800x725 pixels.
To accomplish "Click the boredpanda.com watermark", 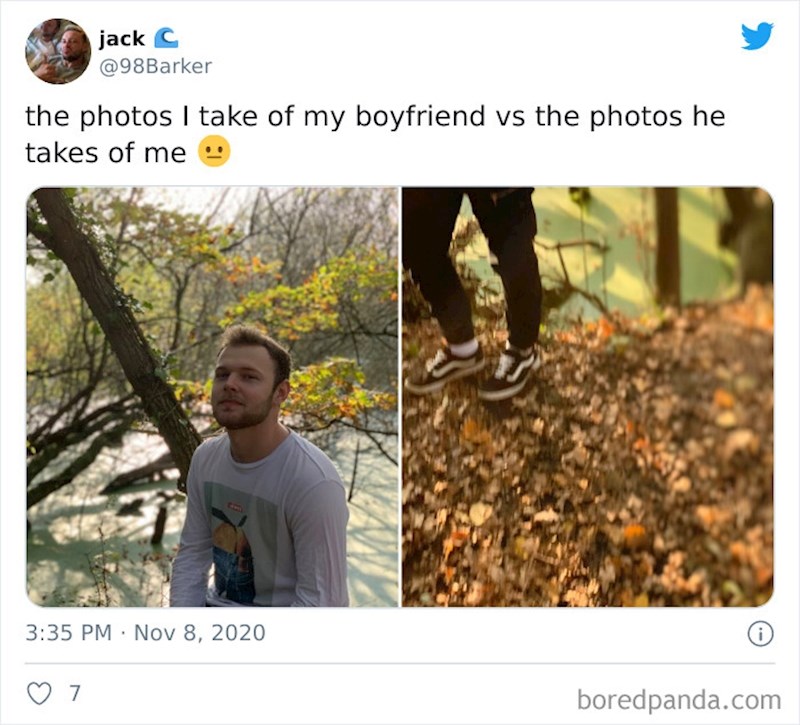I will [678, 698].
